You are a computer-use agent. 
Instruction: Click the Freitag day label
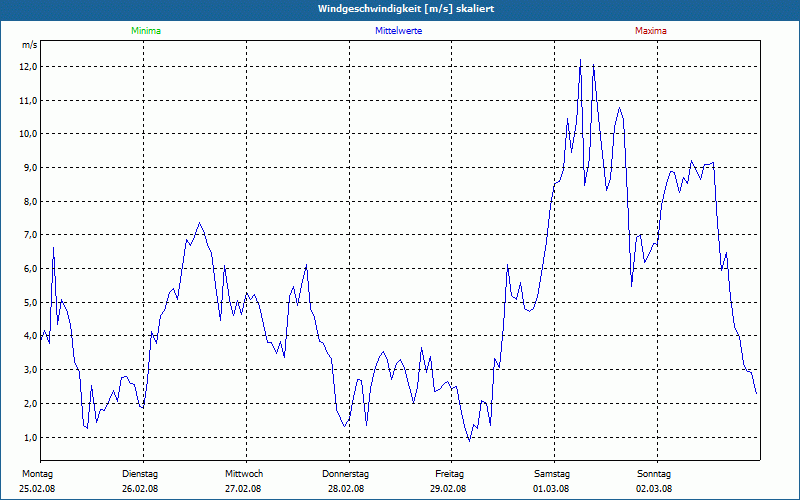pyautogui.click(x=449, y=474)
